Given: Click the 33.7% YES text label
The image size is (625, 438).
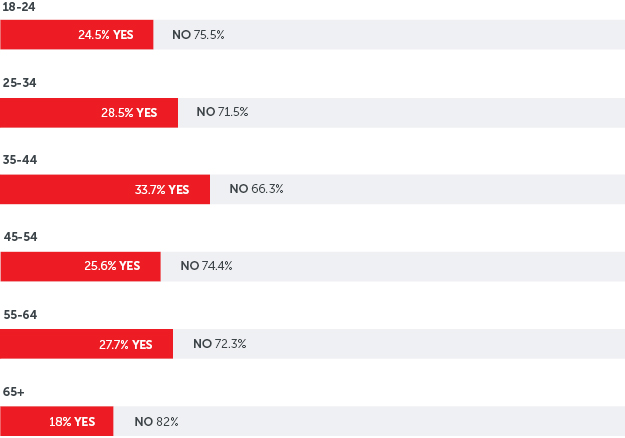Looking at the screenshot, I should tap(162, 189).
